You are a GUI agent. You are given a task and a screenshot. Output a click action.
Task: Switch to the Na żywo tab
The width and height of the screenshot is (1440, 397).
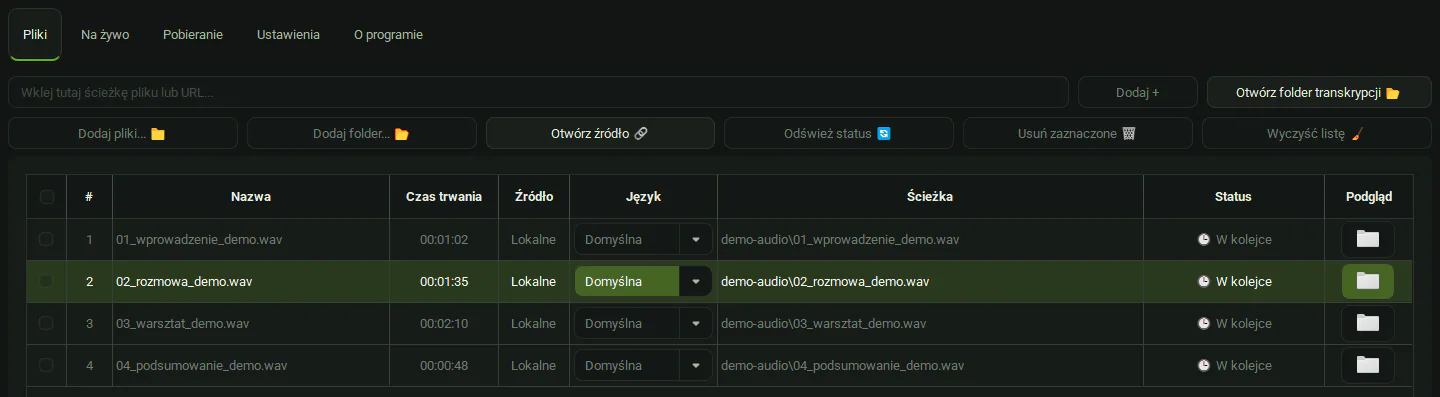105,34
